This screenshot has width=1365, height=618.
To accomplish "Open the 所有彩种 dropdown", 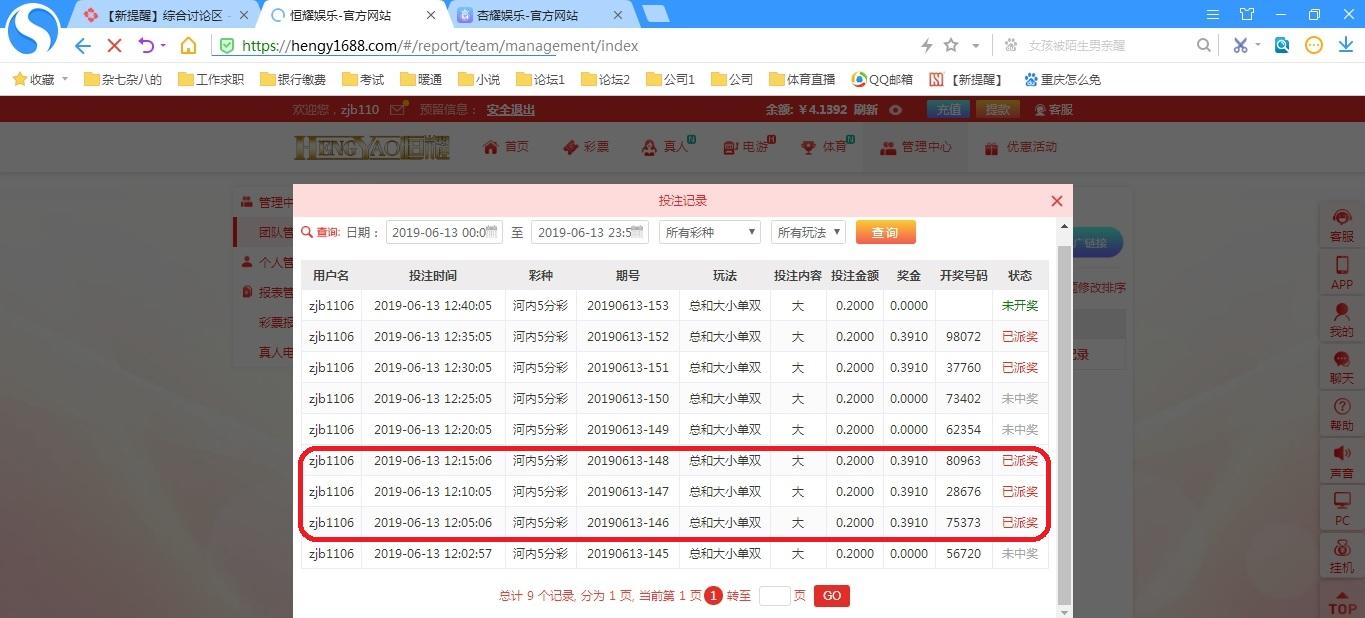I will [710, 232].
